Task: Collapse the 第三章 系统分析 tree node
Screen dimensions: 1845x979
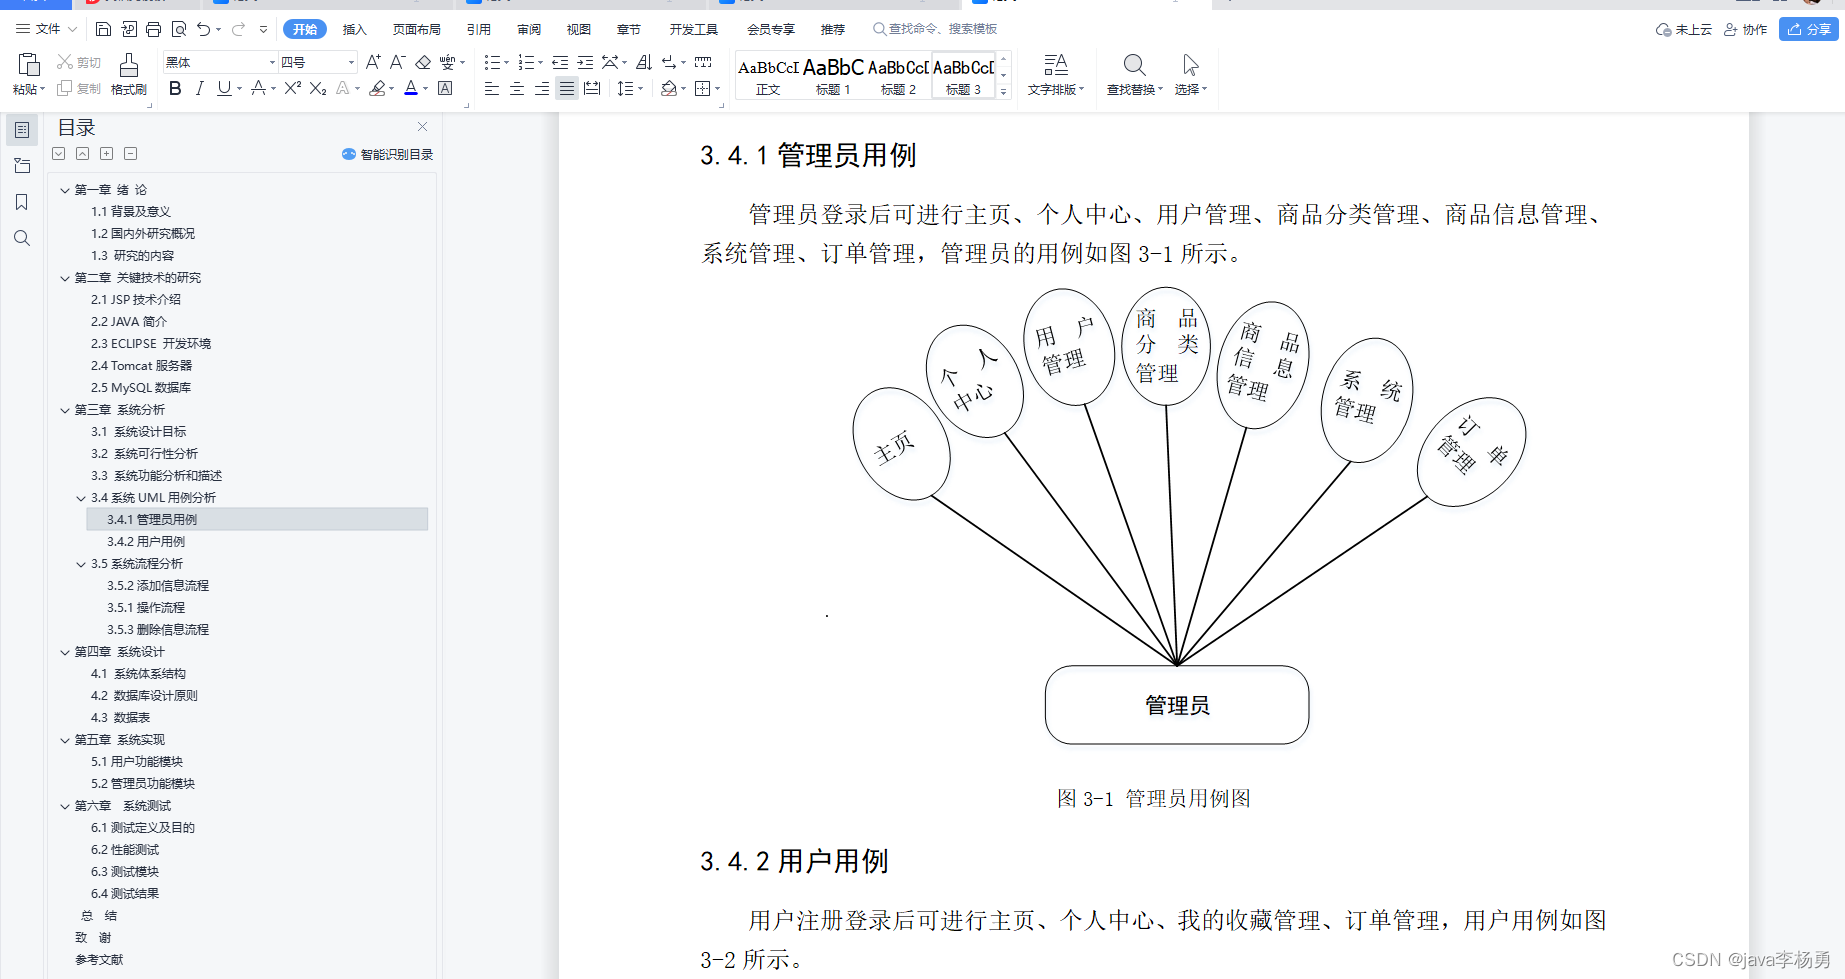Action: [x=65, y=410]
